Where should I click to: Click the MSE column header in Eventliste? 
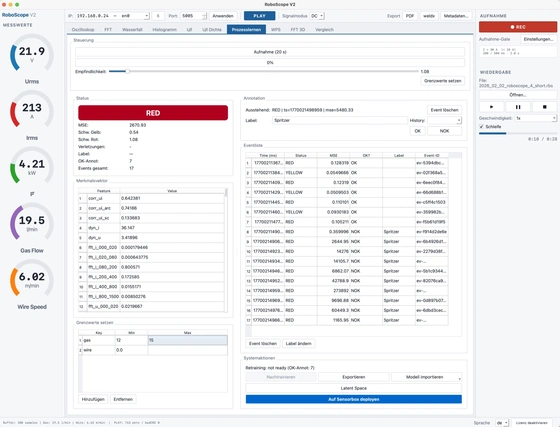(333, 155)
